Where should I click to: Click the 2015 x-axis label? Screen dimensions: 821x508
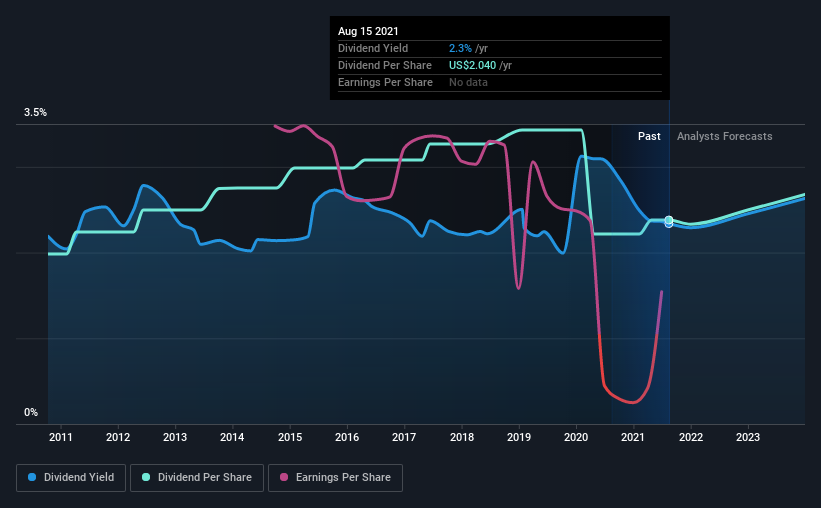[x=290, y=437]
